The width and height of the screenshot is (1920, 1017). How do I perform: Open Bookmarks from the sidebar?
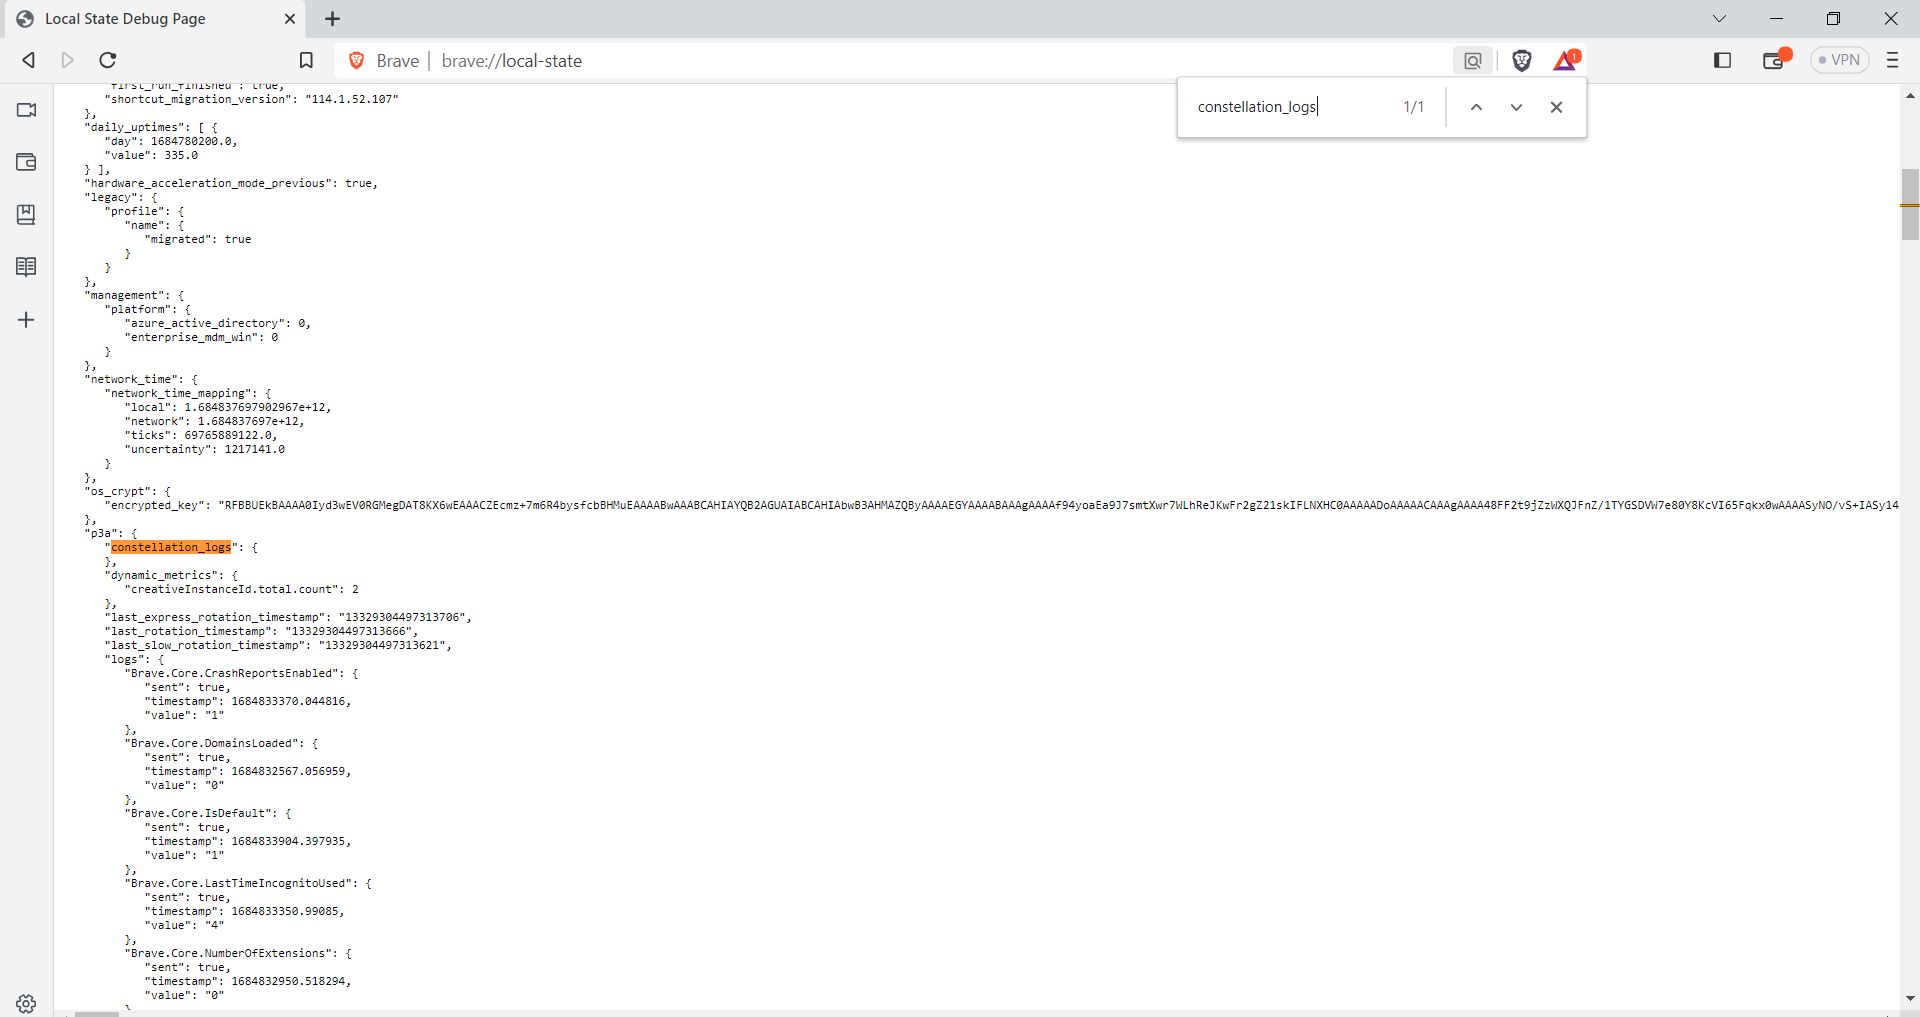tap(26, 214)
